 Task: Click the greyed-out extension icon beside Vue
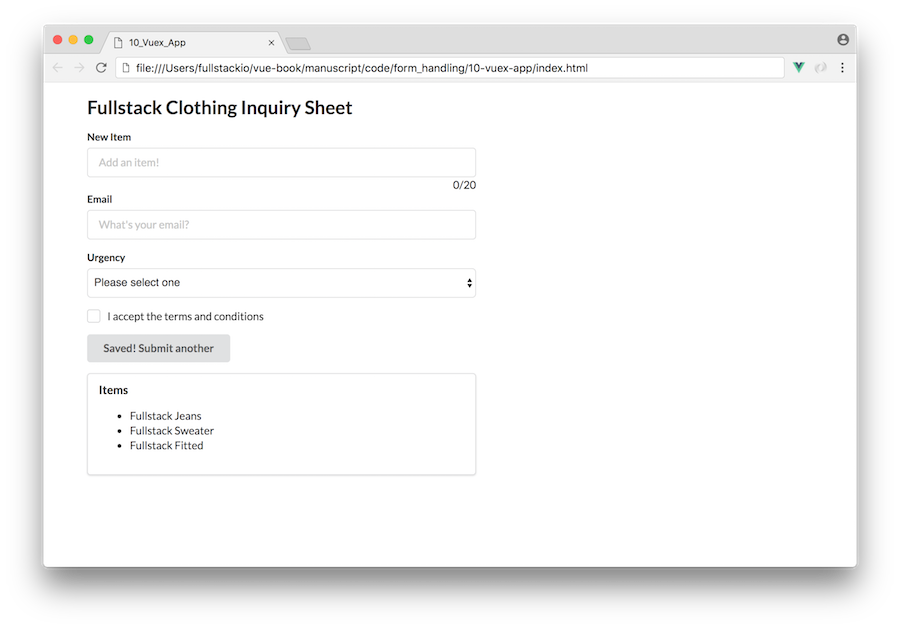pyautogui.click(x=820, y=68)
